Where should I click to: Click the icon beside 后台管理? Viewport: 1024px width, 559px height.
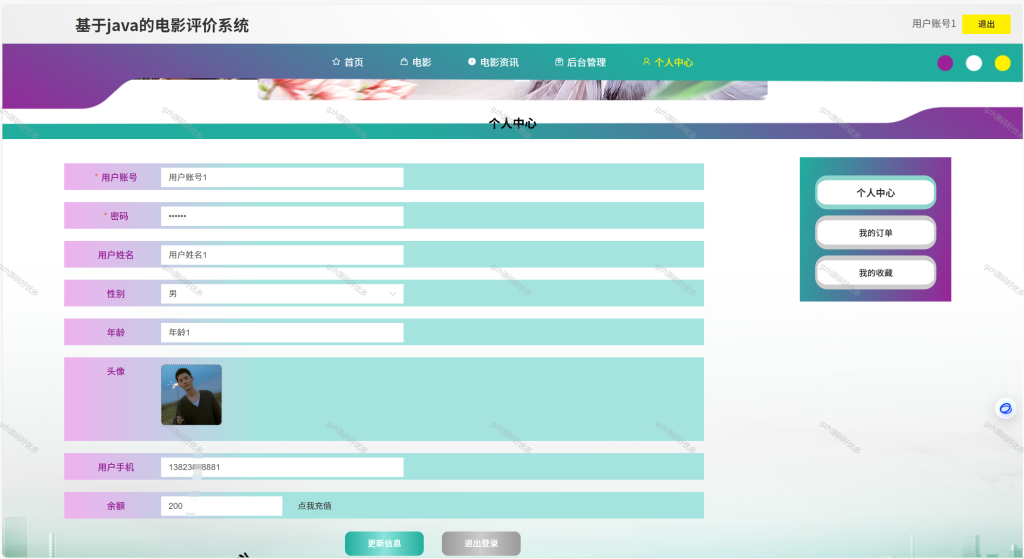(559, 61)
